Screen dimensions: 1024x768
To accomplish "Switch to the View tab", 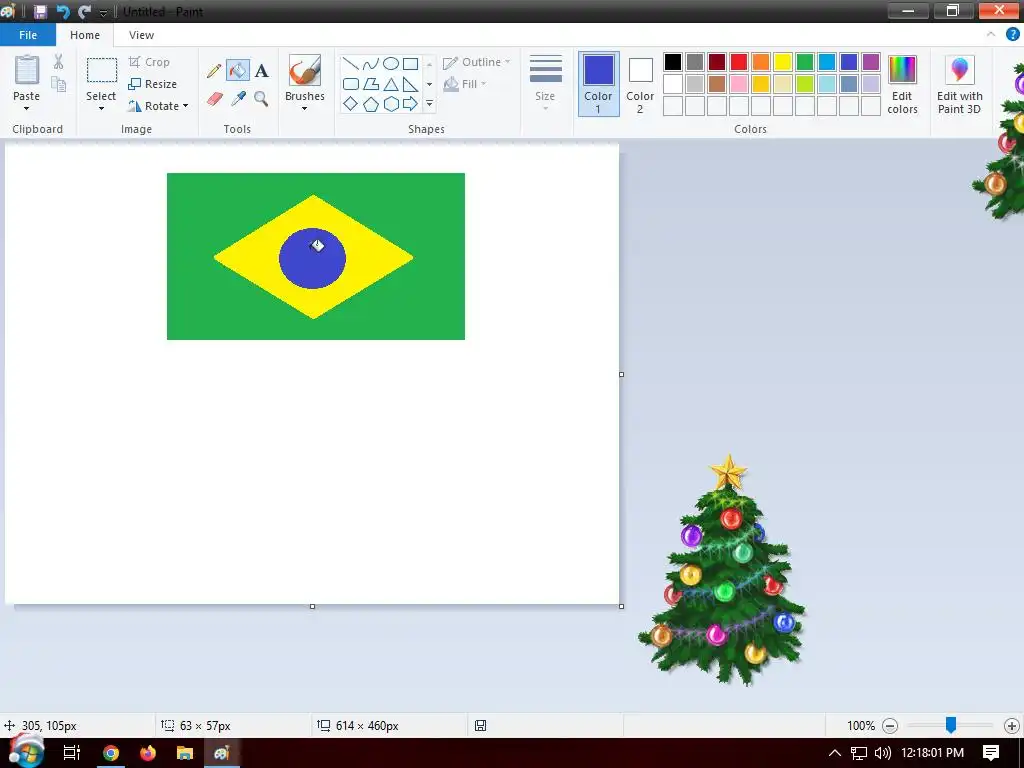I will [141, 35].
